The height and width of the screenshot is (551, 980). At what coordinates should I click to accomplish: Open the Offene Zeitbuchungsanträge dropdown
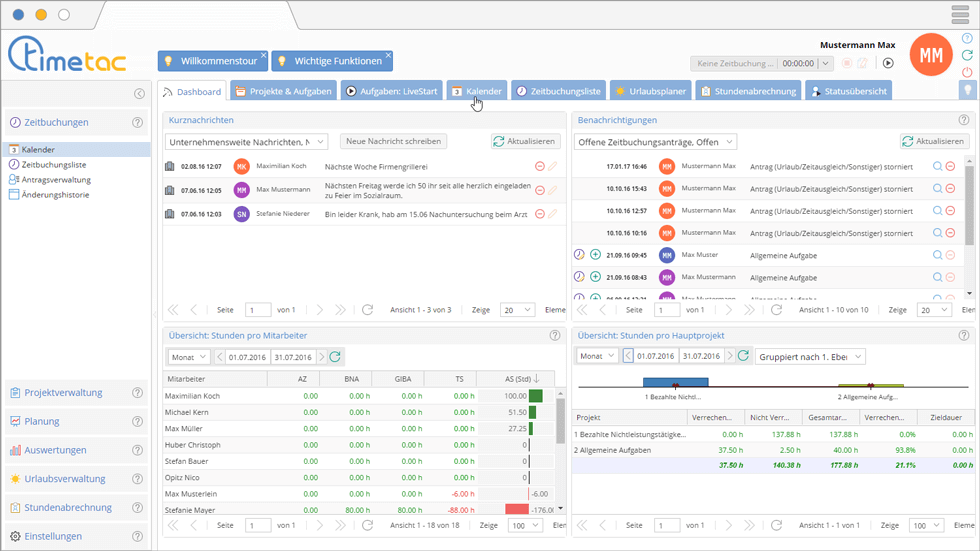(656, 142)
